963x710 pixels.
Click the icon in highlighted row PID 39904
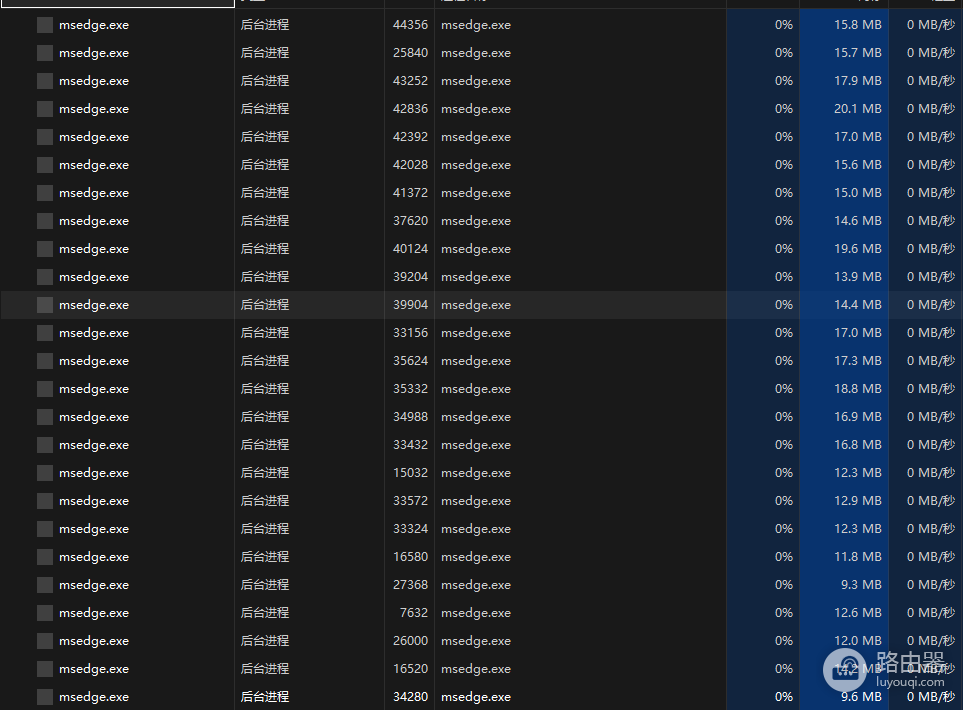(x=45, y=305)
